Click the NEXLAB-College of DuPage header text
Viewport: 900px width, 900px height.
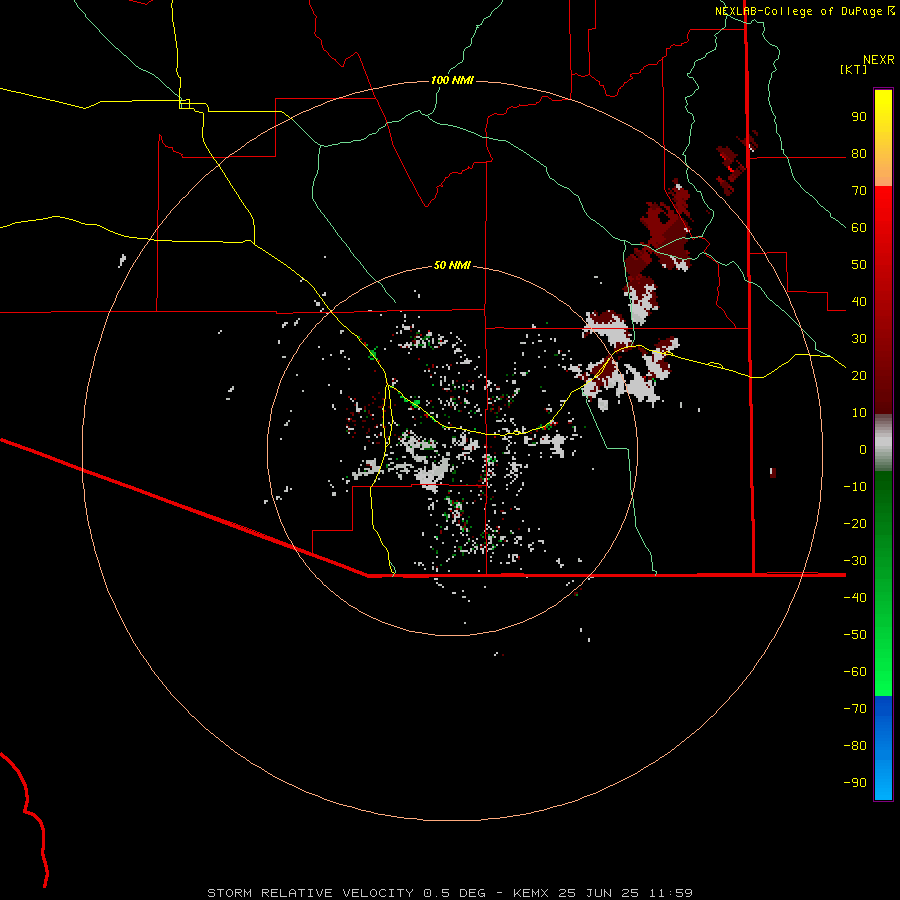(798, 11)
